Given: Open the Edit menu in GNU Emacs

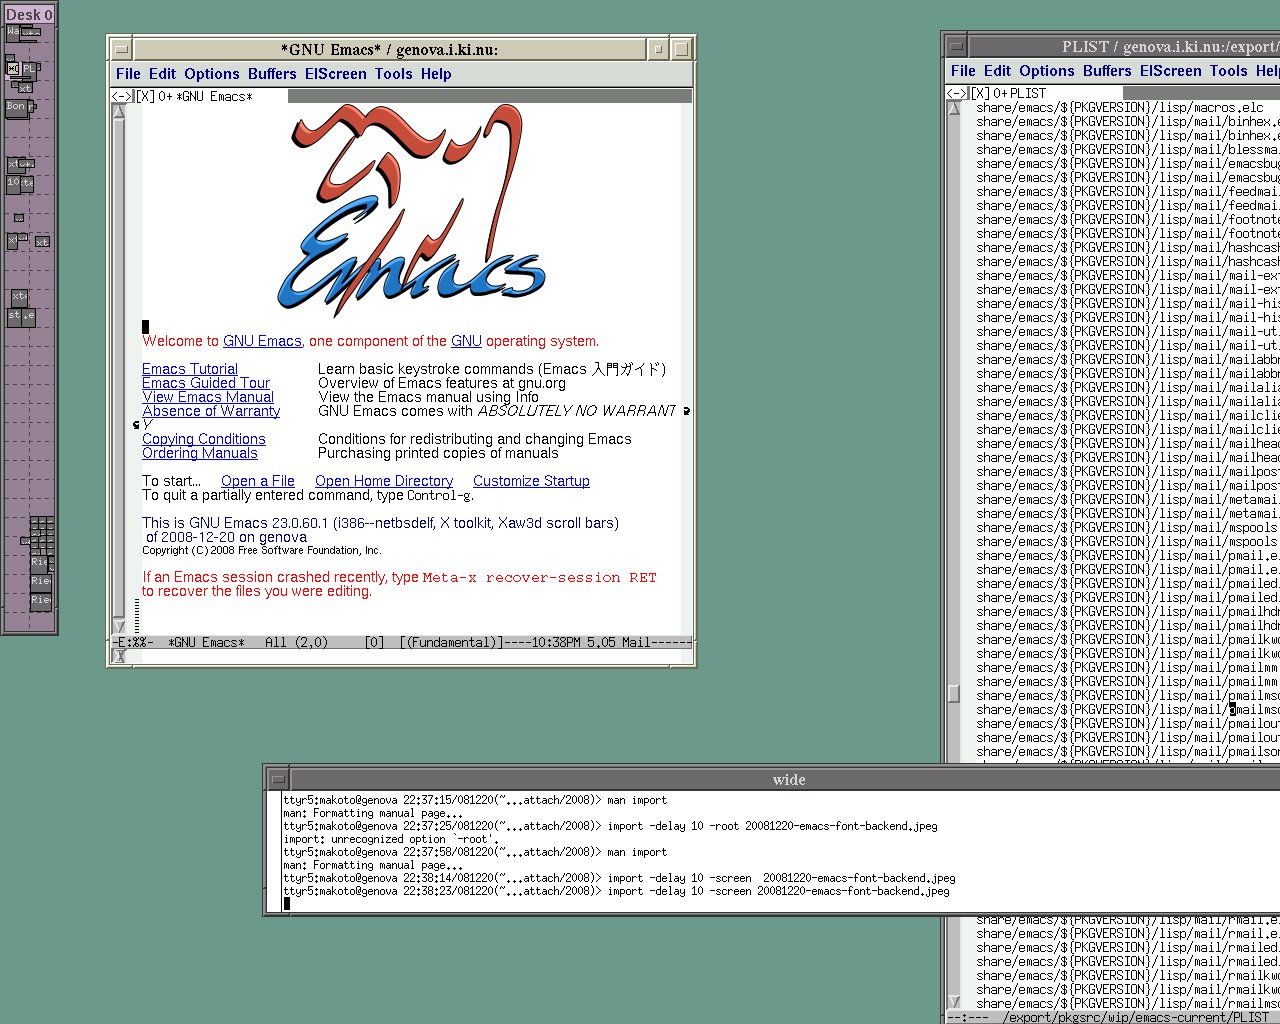Looking at the screenshot, I should (x=162, y=74).
